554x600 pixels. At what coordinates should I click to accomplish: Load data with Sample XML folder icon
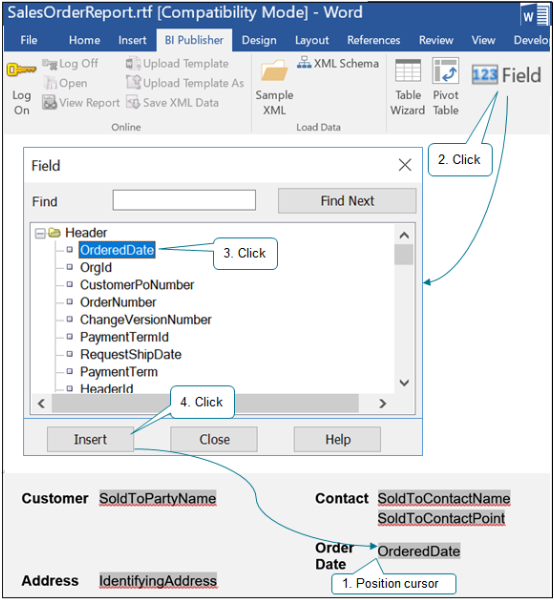274,70
